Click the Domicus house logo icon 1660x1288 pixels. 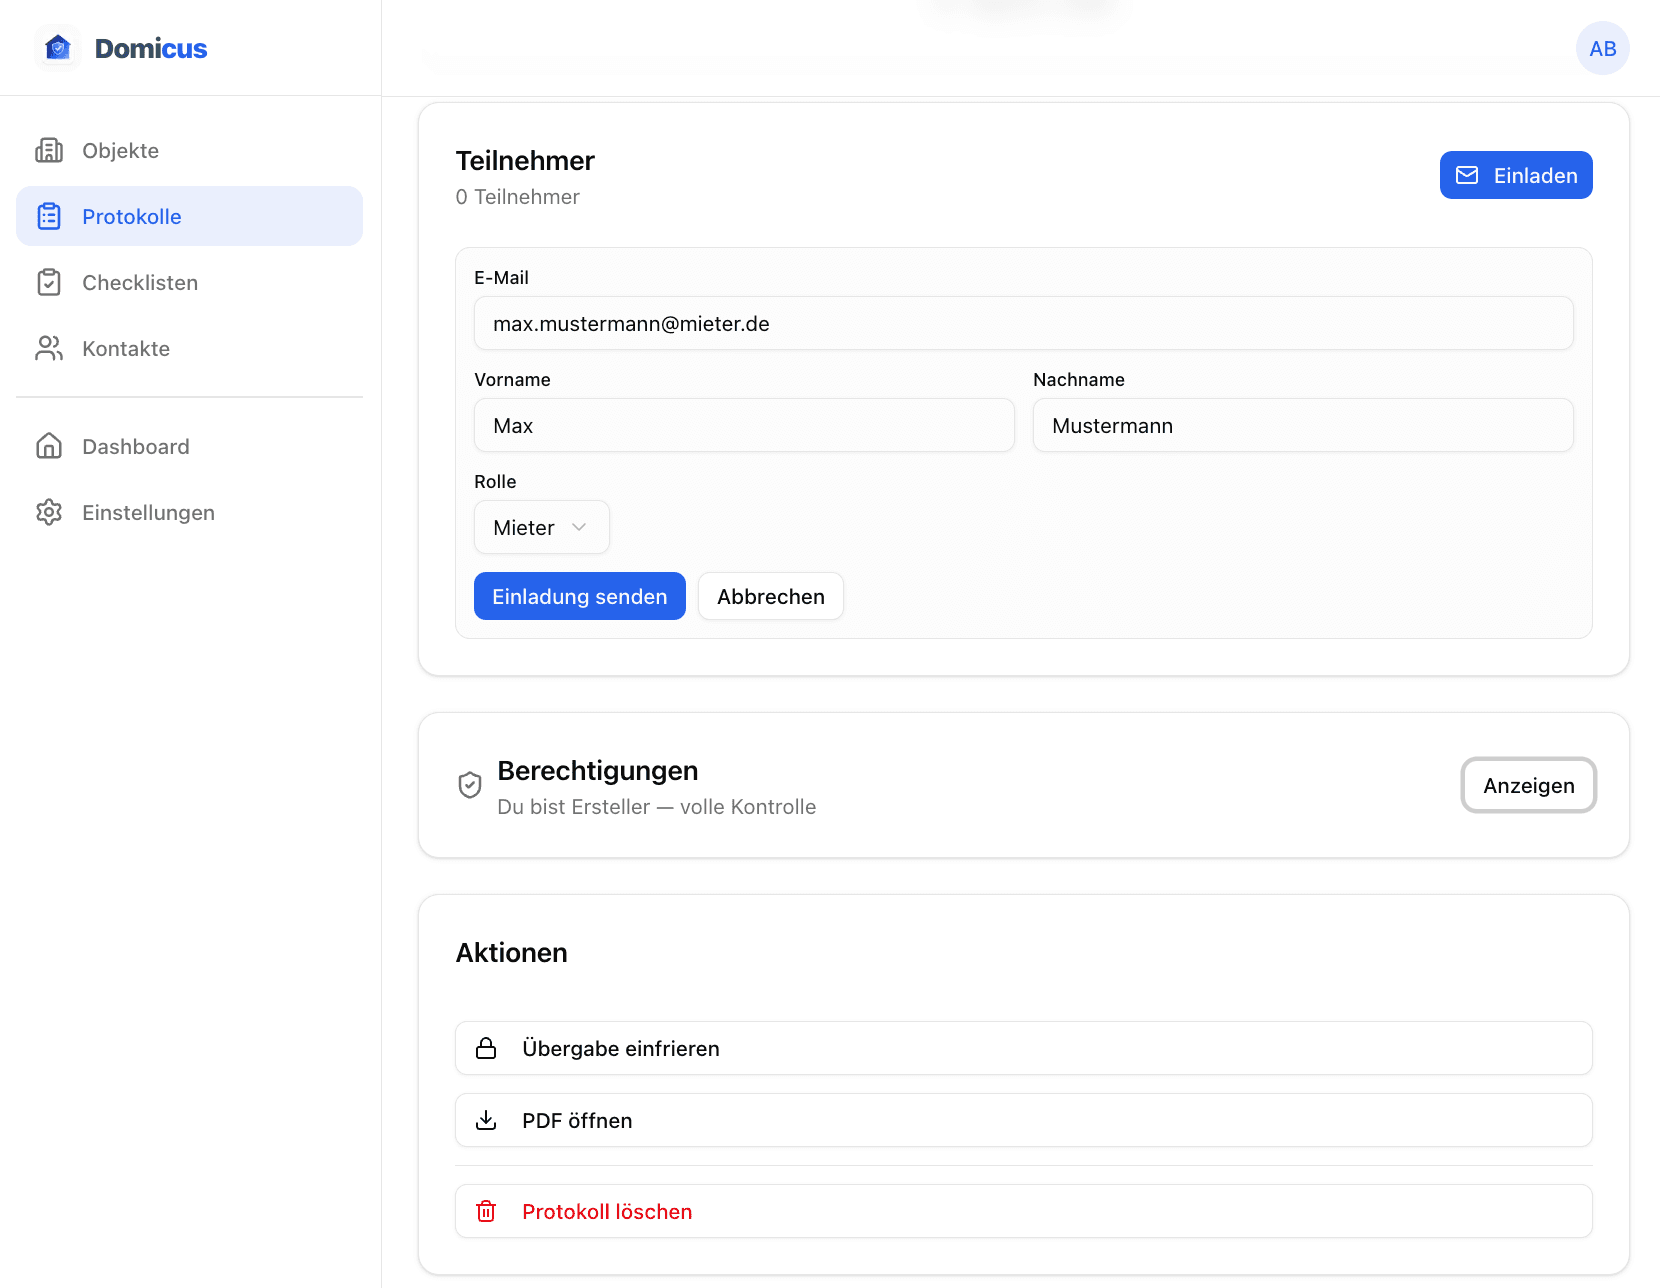tap(58, 48)
